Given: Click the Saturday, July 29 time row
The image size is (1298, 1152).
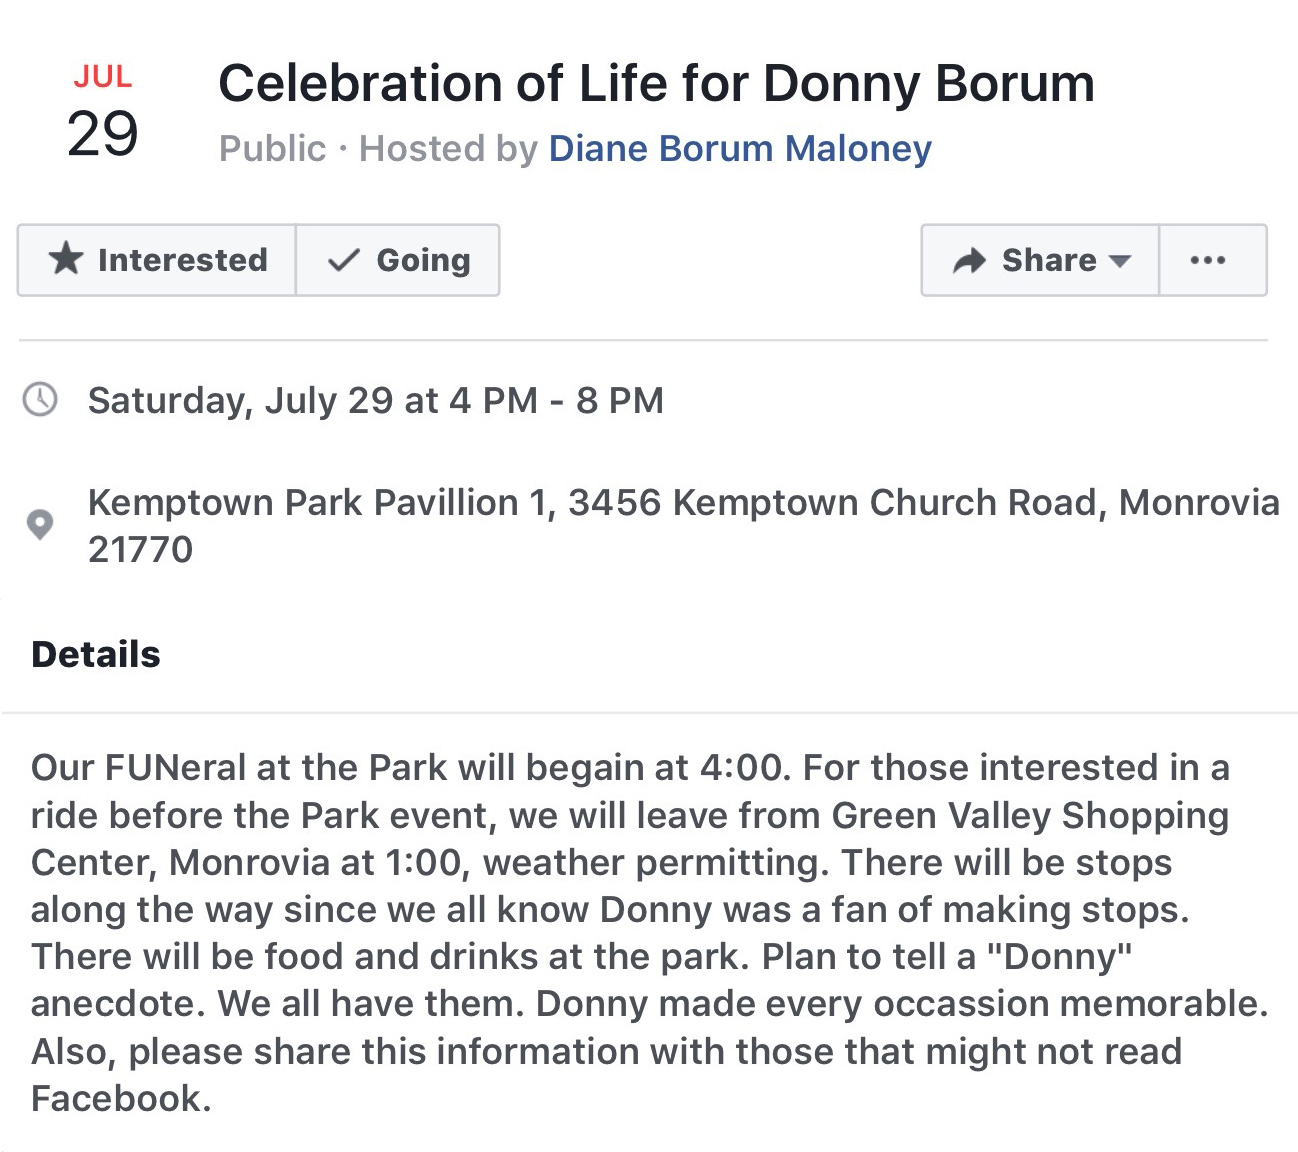Looking at the screenshot, I should coord(376,400).
